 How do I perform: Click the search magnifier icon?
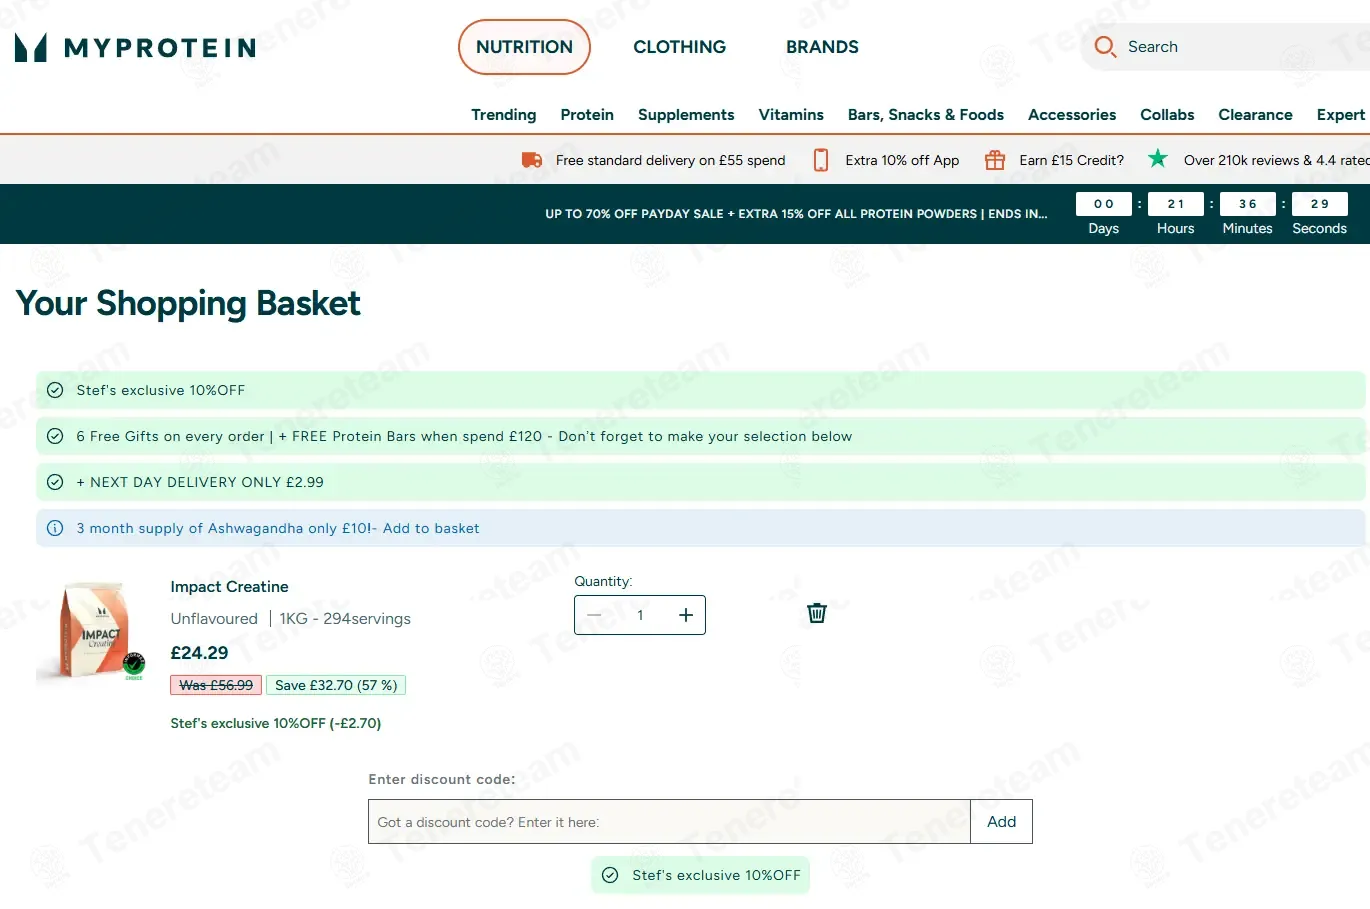pos(1105,47)
